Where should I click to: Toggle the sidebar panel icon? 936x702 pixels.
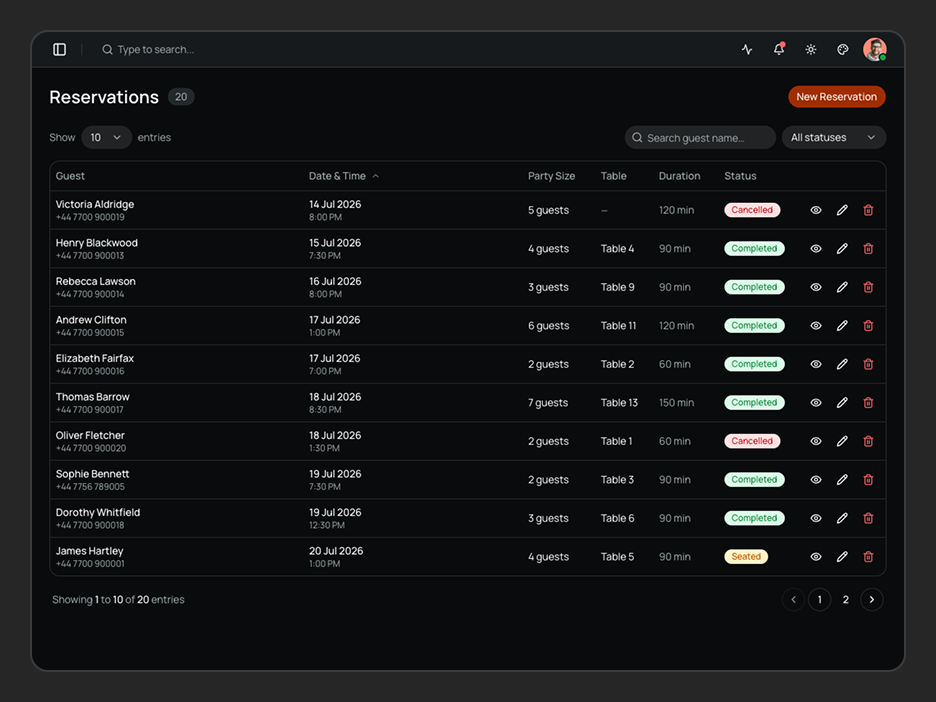pyautogui.click(x=59, y=50)
